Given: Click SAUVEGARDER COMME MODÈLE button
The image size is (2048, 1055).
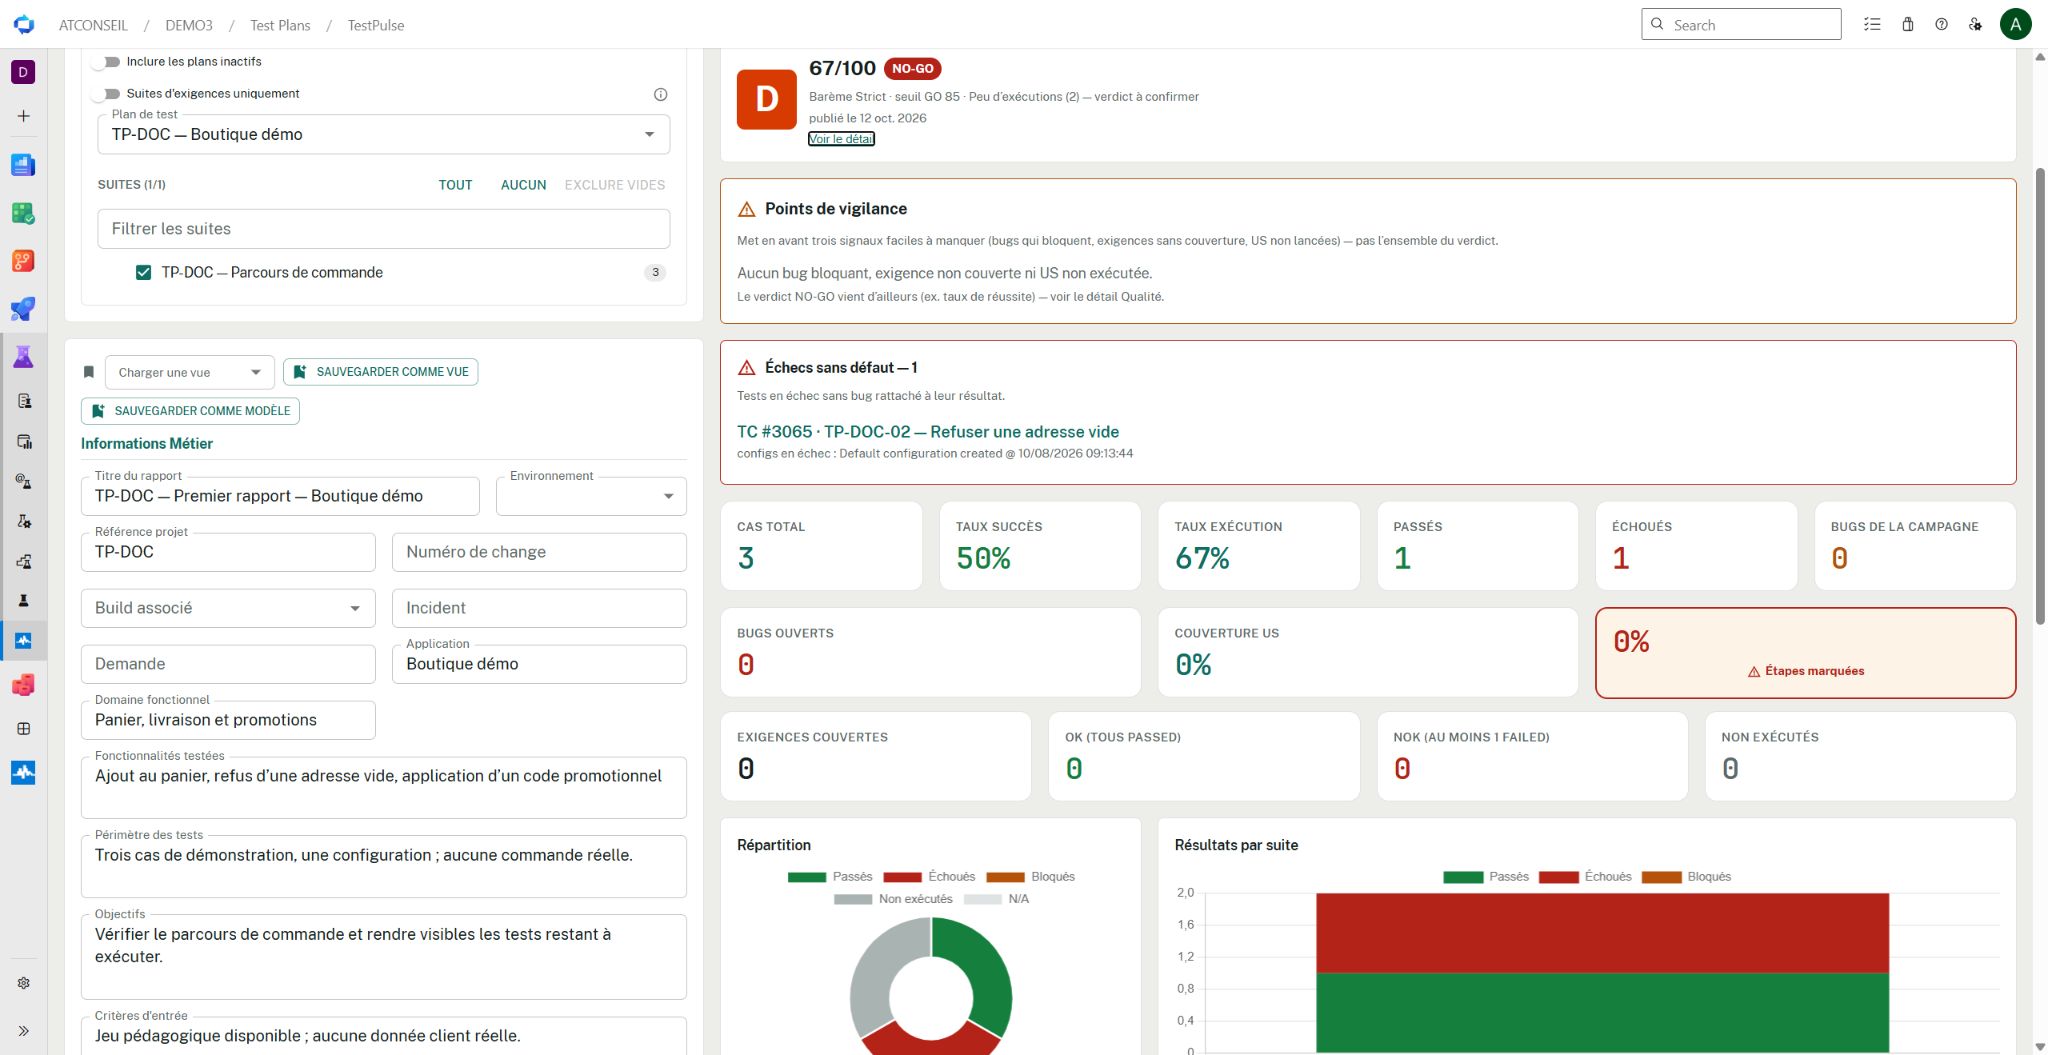Looking at the screenshot, I should (x=190, y=411).
